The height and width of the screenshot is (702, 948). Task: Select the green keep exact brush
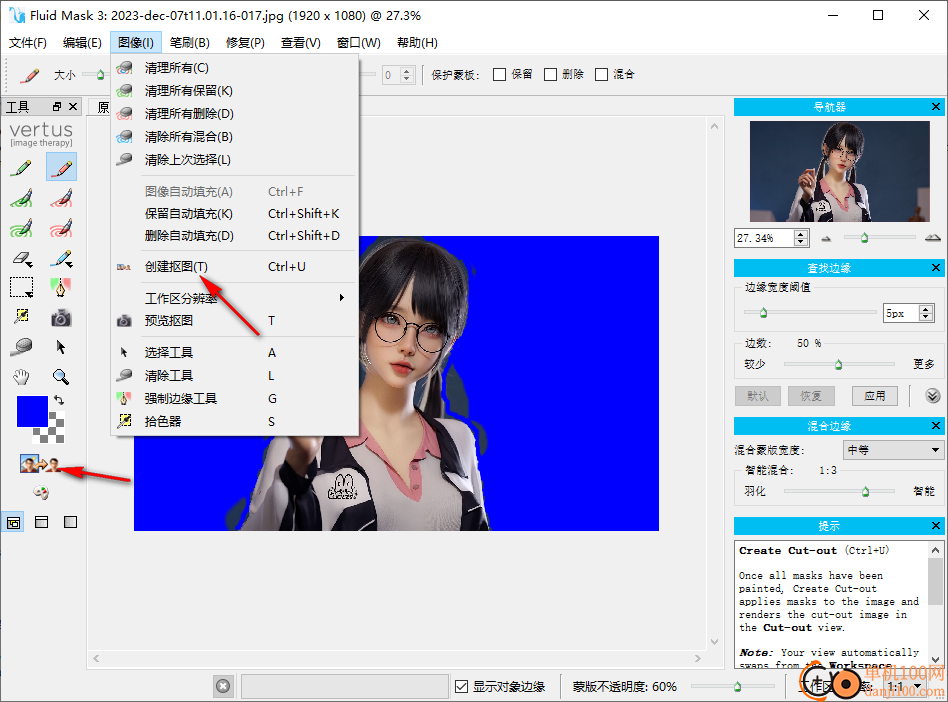pyautogui.click(x=22, y=167)
